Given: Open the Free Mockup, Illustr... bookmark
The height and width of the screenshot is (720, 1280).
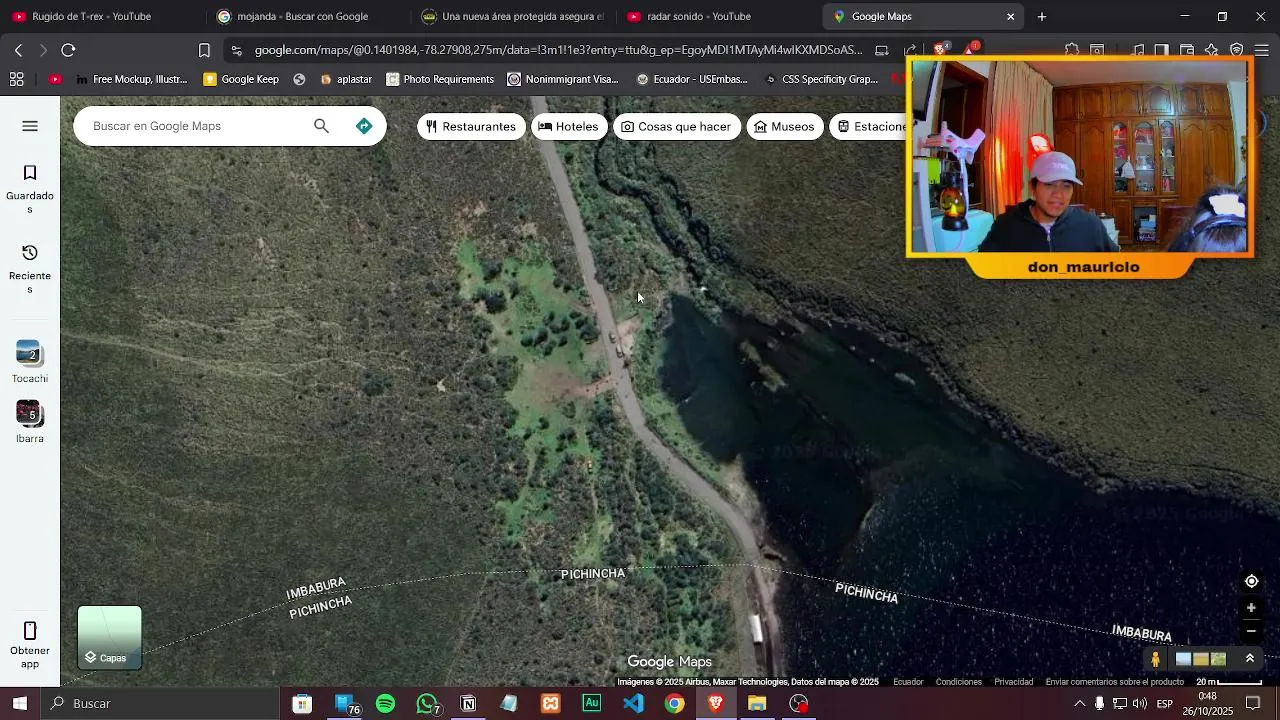Looking at the screenshot, I should [130, 79].
